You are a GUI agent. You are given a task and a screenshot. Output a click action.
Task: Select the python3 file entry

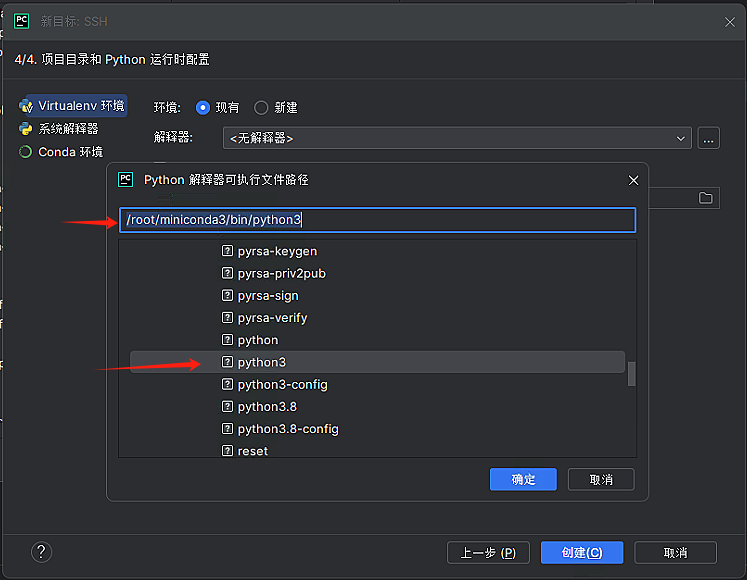pyautogui.click(x=377, y=362)
